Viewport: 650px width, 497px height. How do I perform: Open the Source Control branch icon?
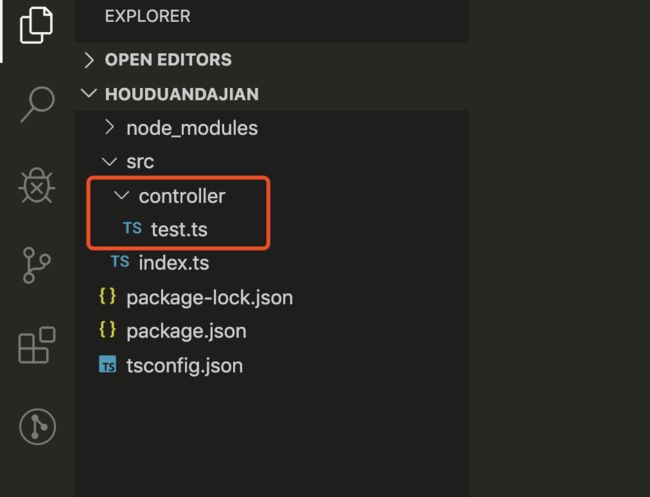pos(37,265)
